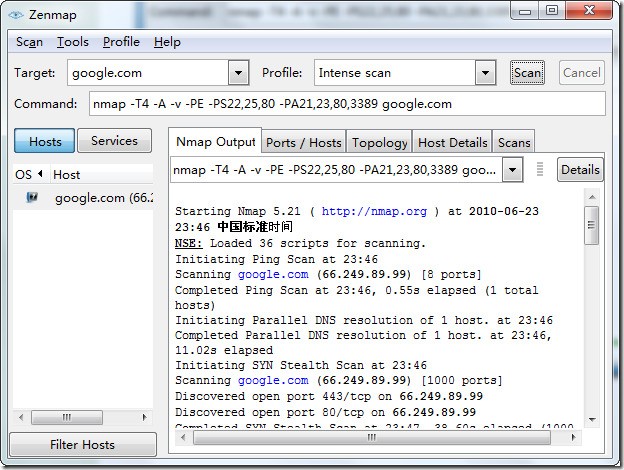
Task: Click the Command input field
Action: click(347, 104)
